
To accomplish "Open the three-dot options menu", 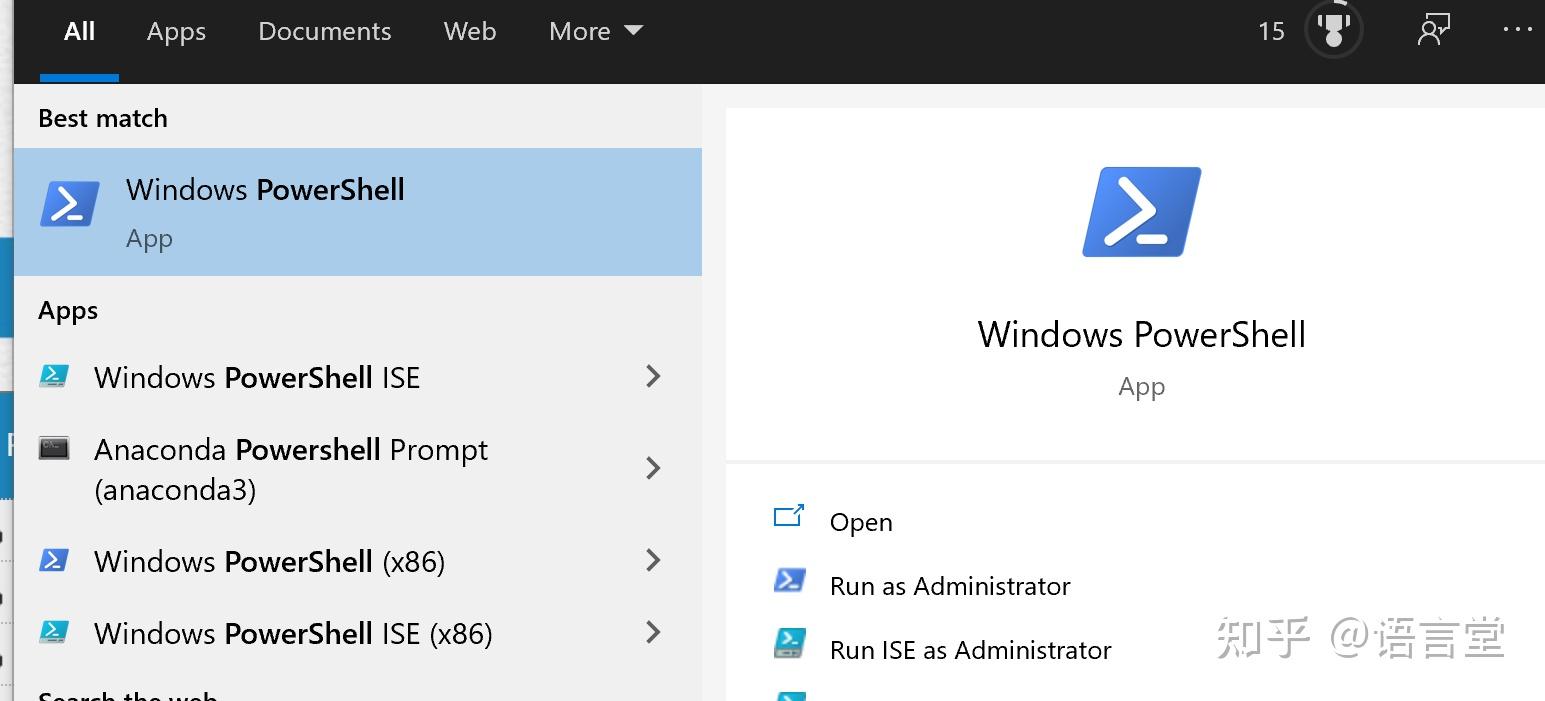I will (x=1517, y=30).
